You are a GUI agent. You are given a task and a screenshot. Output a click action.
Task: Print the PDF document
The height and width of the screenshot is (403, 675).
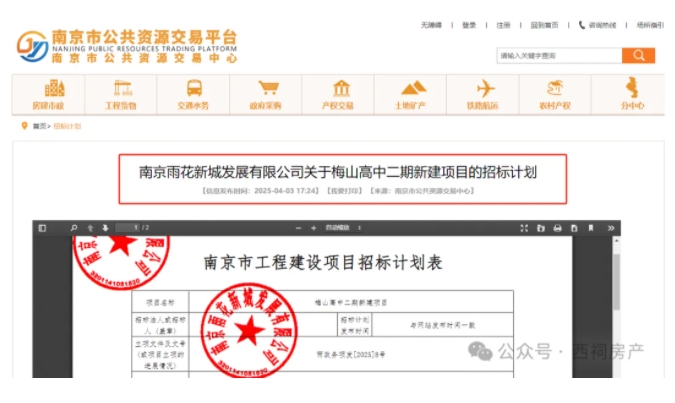[558, 228]
